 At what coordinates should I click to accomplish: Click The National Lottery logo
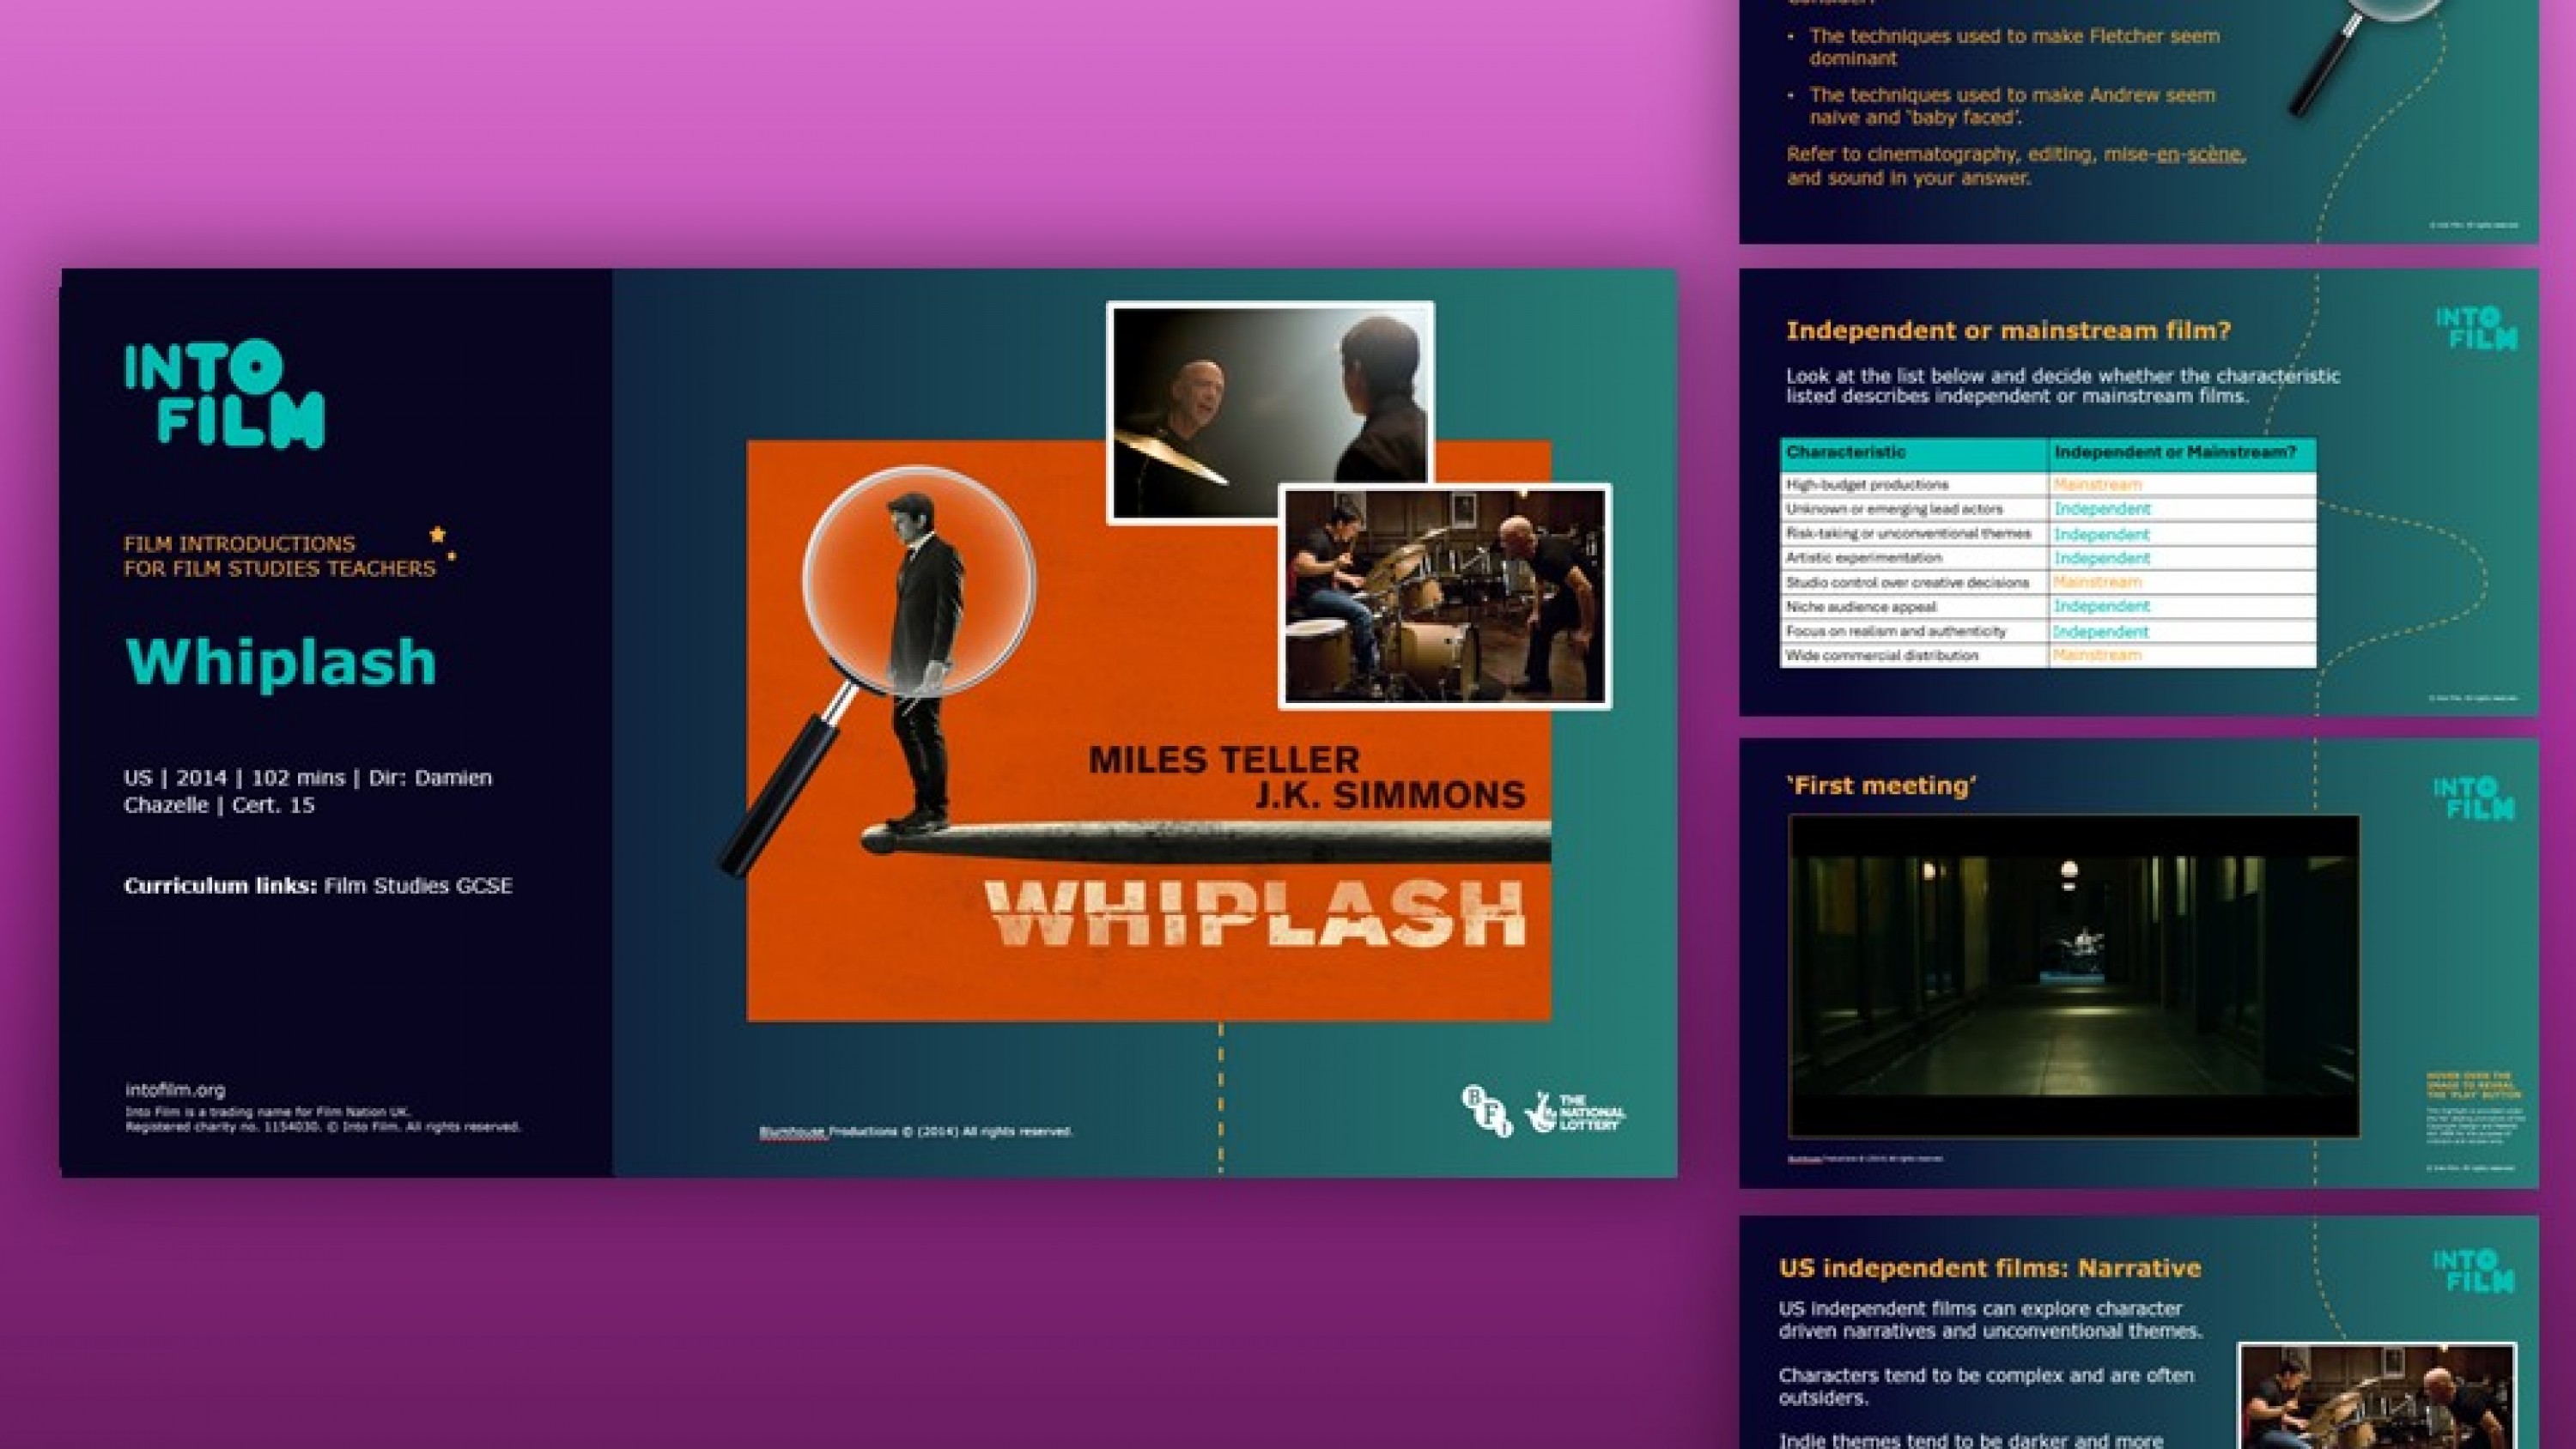tap(1575, 1111)
